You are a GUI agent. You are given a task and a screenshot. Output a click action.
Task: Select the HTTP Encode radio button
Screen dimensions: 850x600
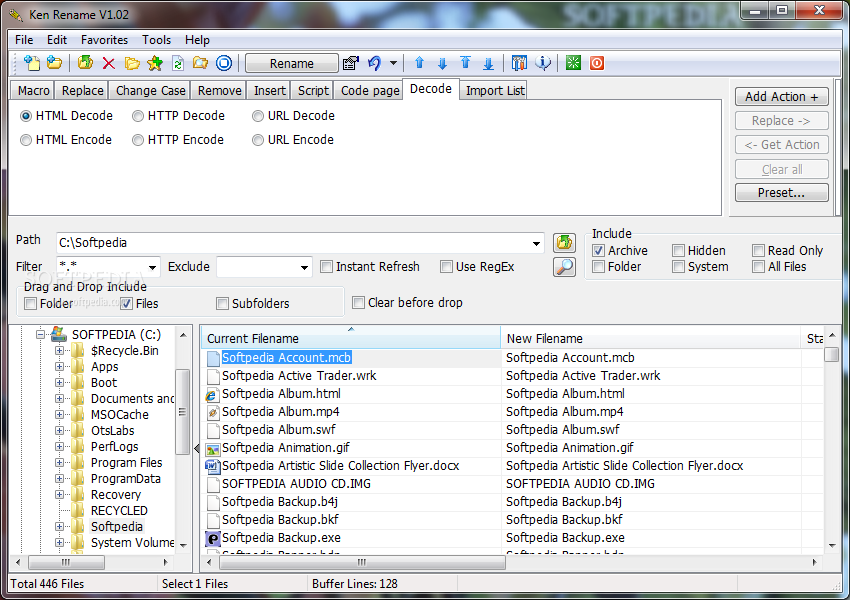point(138,140)
